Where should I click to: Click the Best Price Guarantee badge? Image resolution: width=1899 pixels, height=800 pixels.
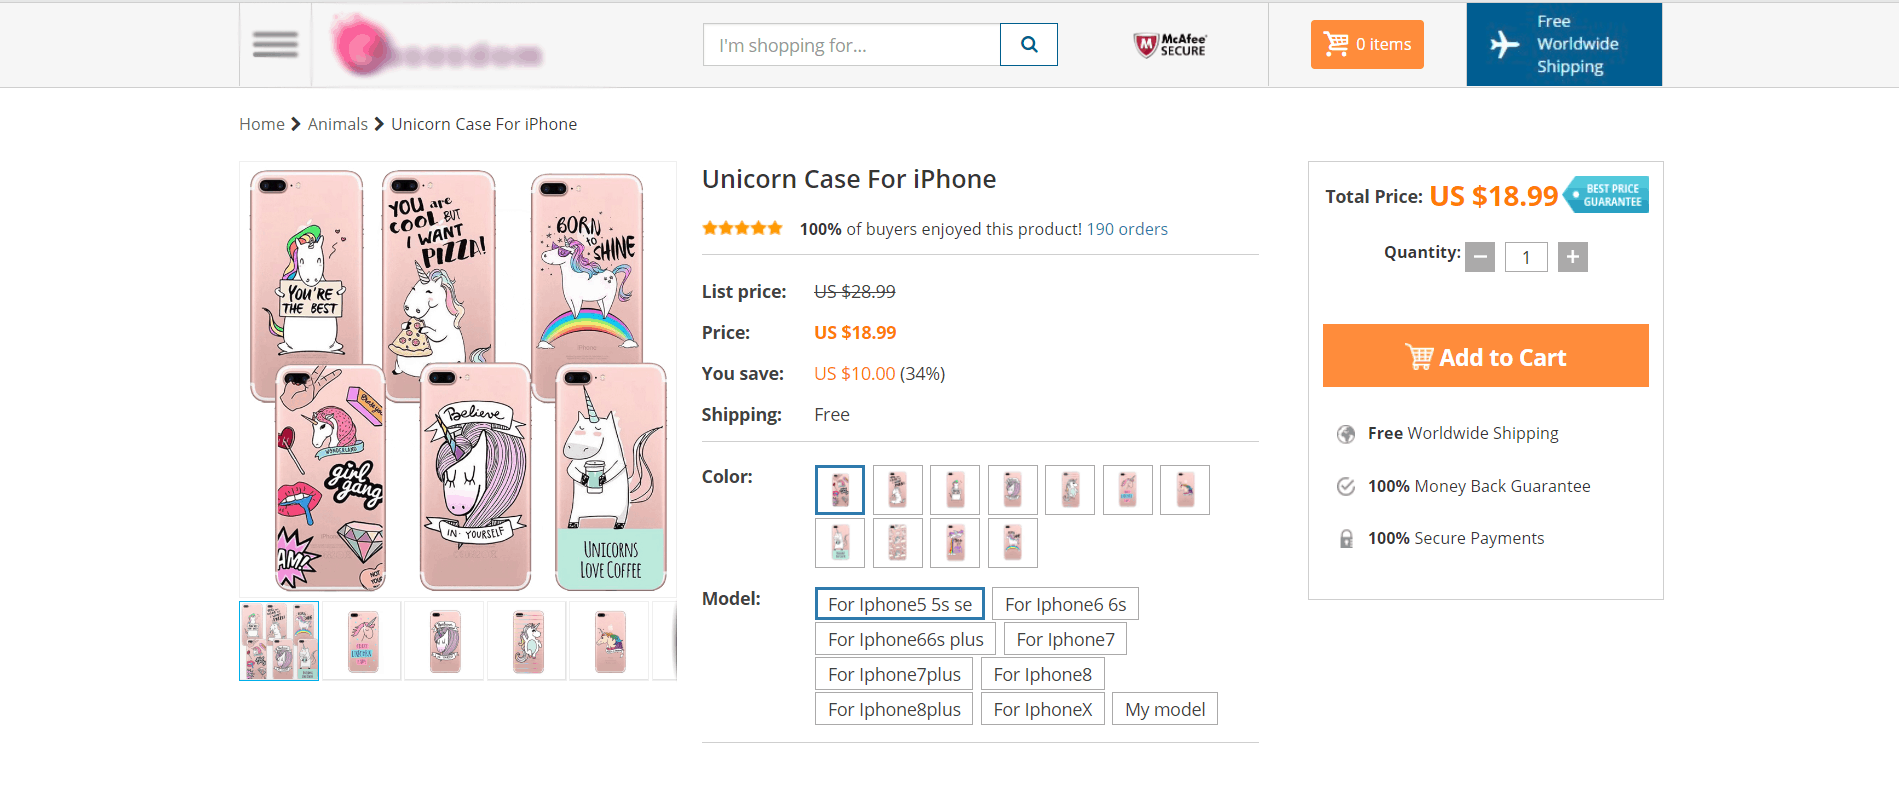[1607, 195]
